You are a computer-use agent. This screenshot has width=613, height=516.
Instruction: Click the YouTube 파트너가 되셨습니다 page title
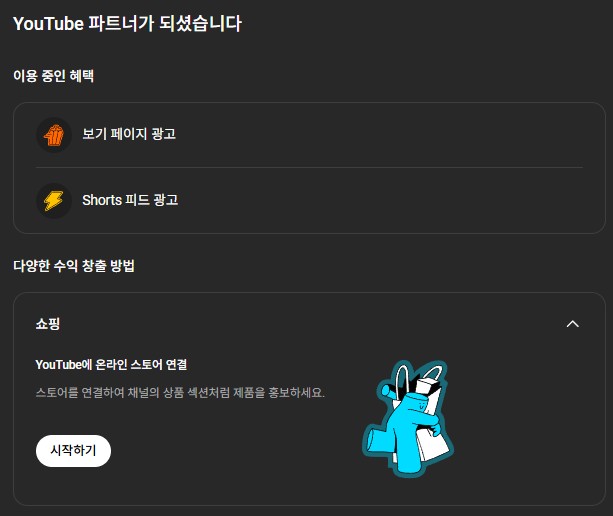point(127,23)
